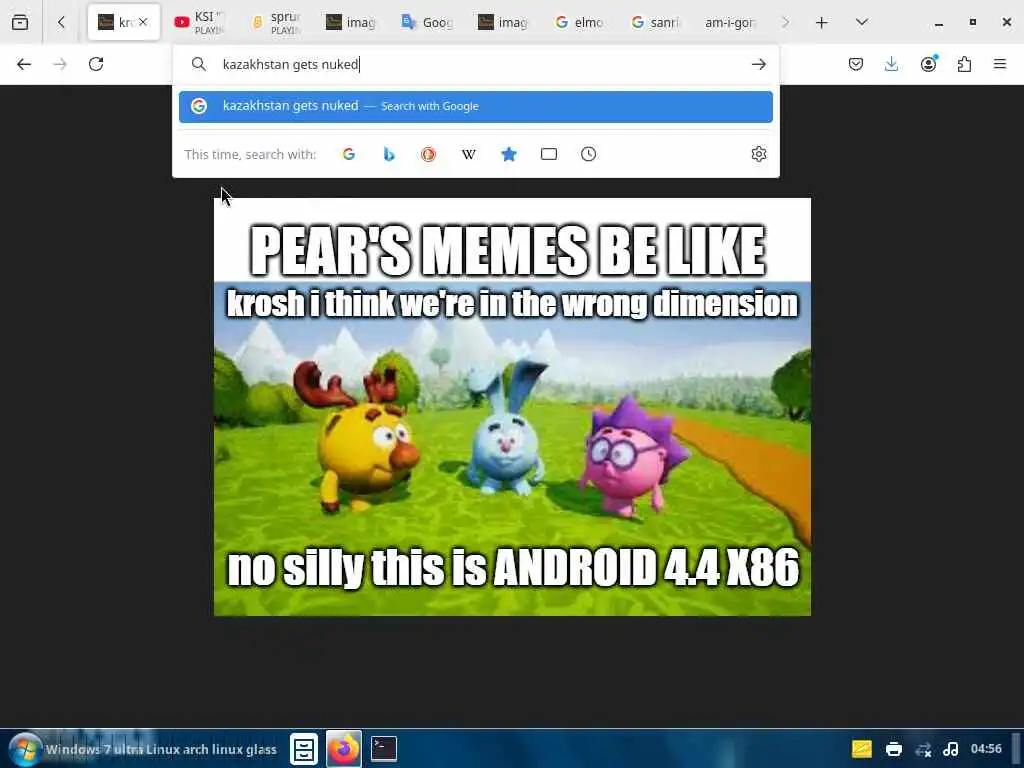Click inside the address bar text field
This screenshot has width=1024, height=768.
click(x=483, y=64)
